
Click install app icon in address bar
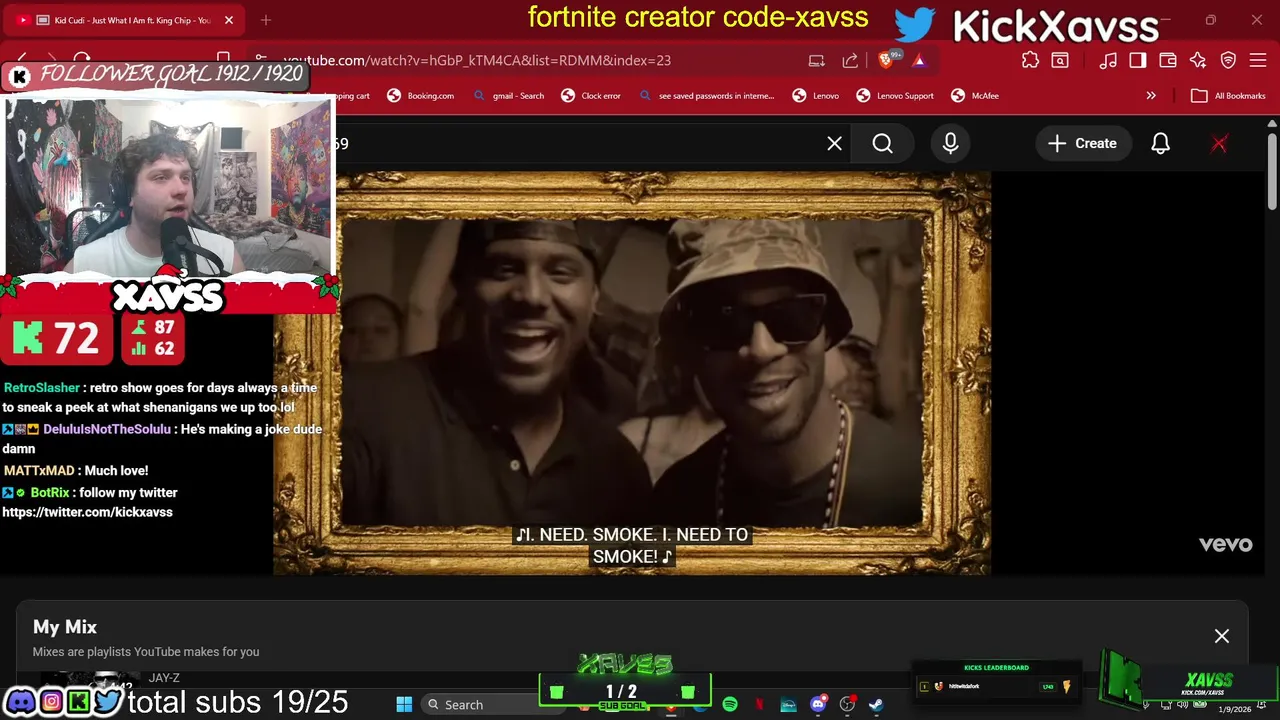point(817,60)
